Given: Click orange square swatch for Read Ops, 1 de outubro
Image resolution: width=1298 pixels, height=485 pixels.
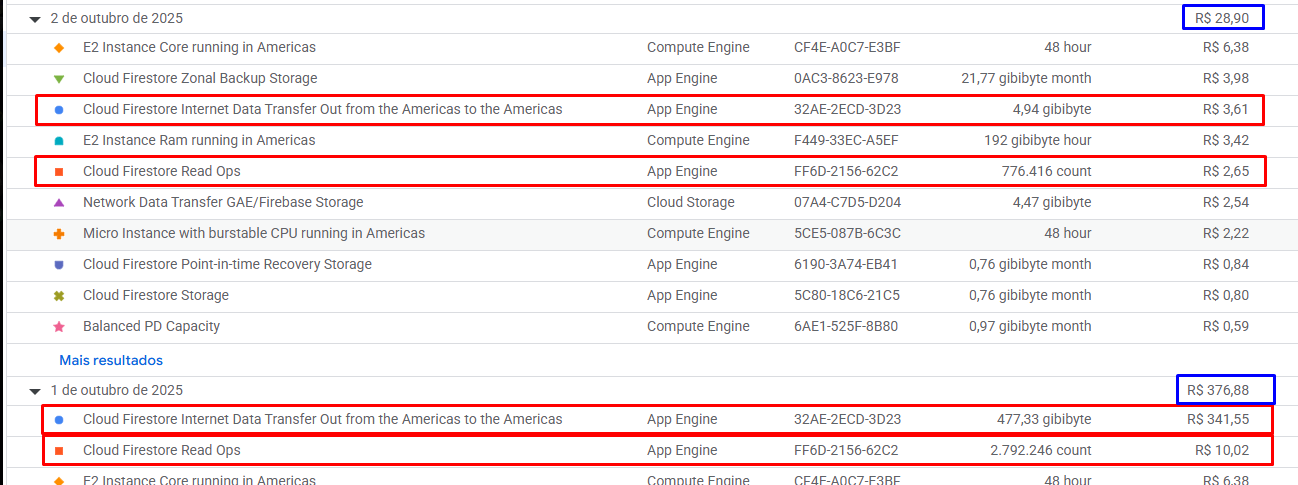Looking at the screenshot, I should point(59,451).
